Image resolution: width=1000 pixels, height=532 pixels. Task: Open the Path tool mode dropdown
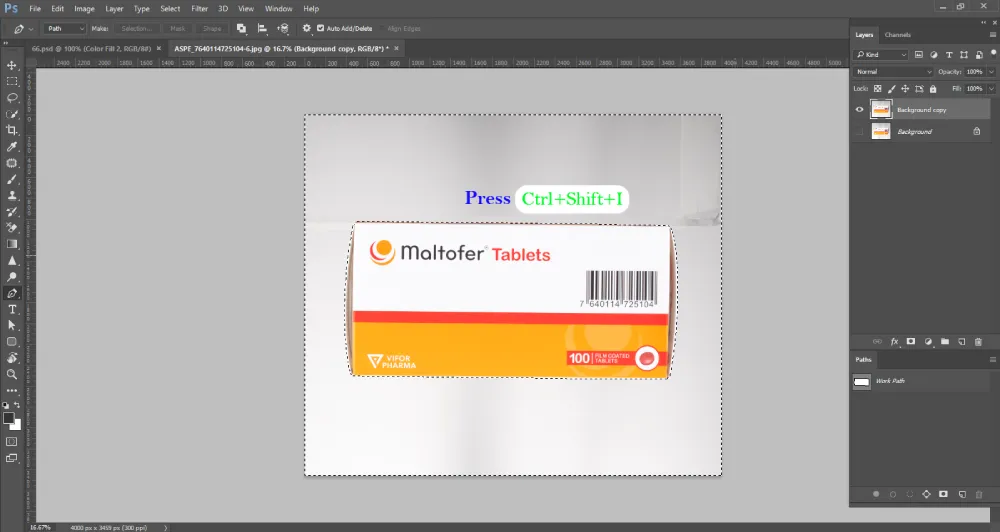click(64, 29)
